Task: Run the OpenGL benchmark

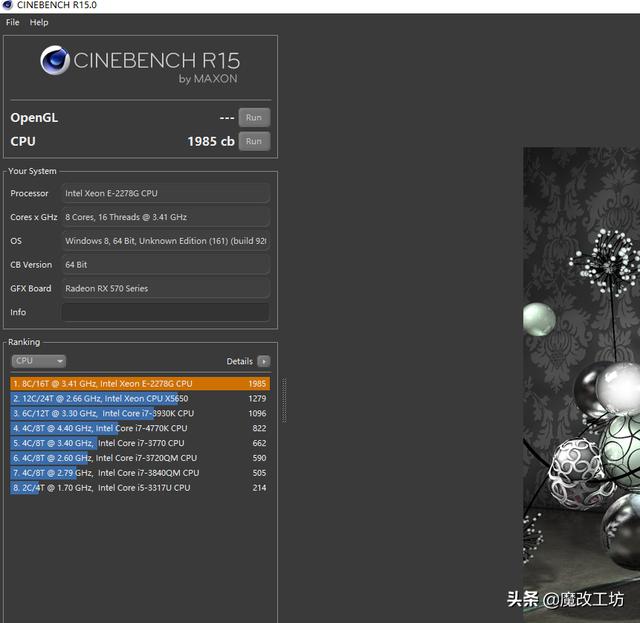Action: tap(254, 118)
